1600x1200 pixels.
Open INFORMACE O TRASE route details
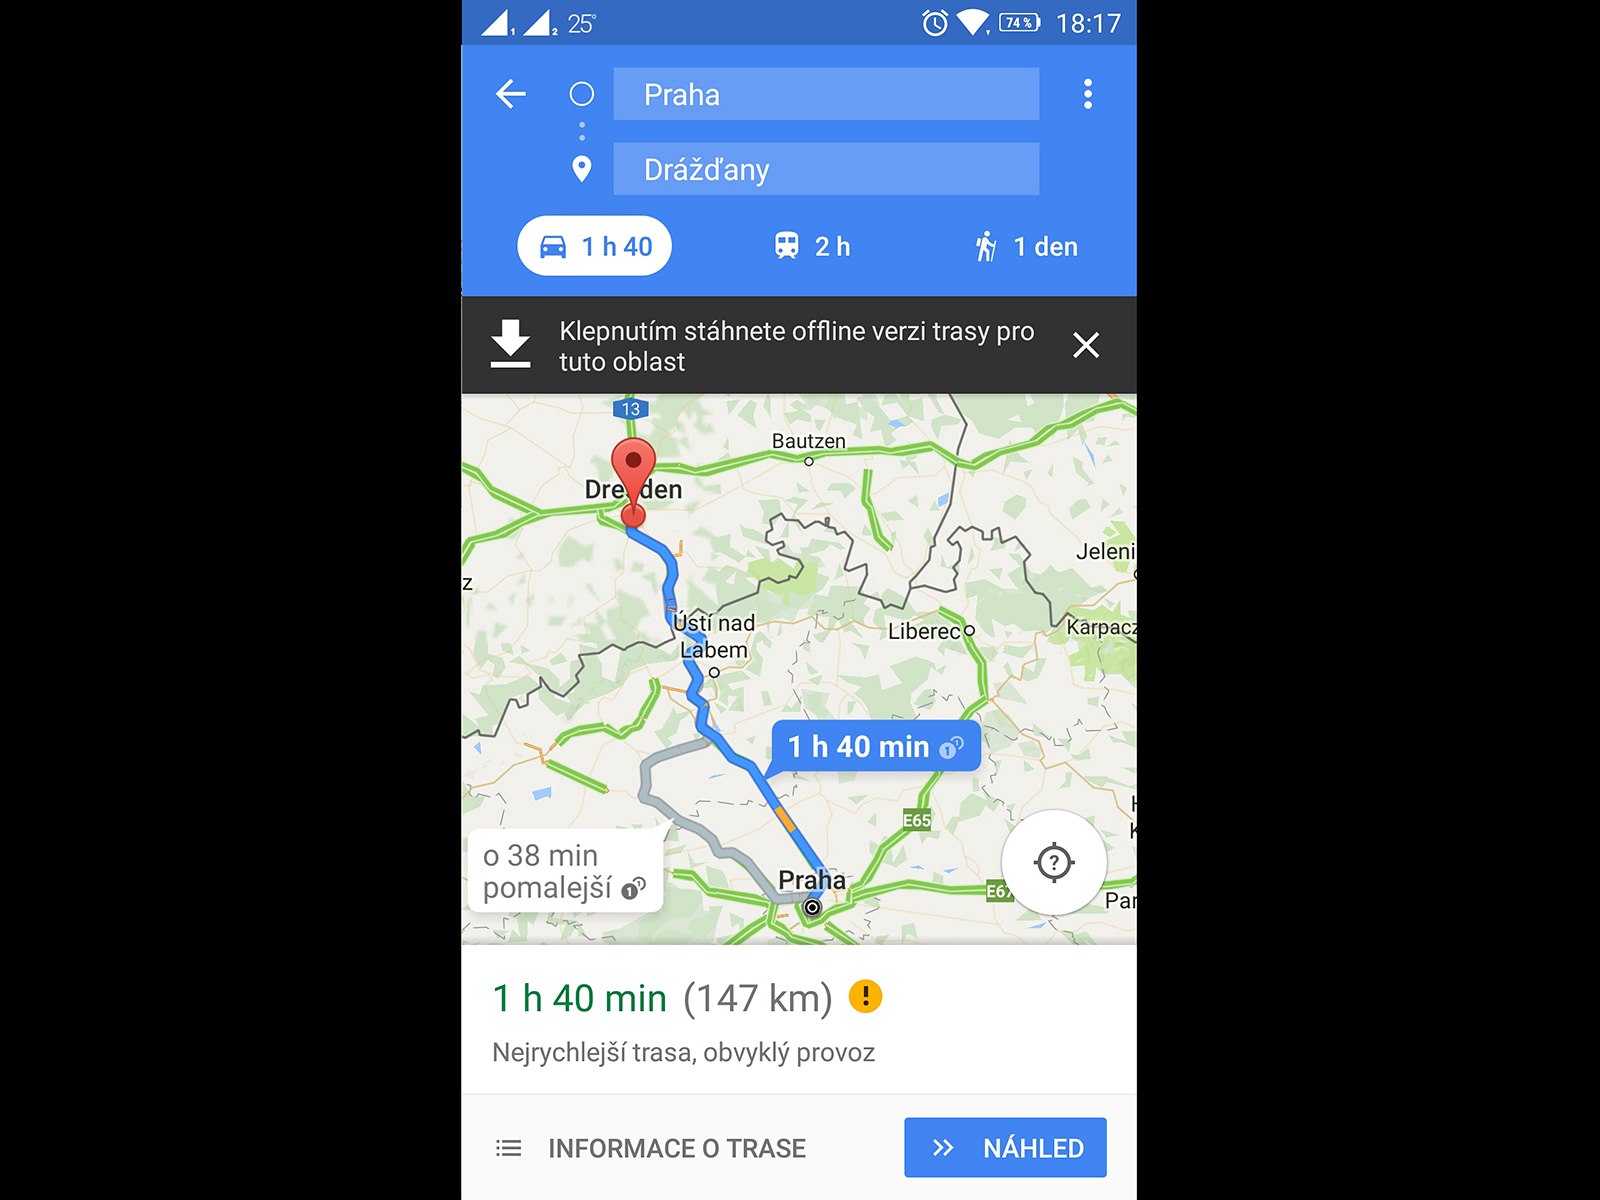tap(651, 1148)
